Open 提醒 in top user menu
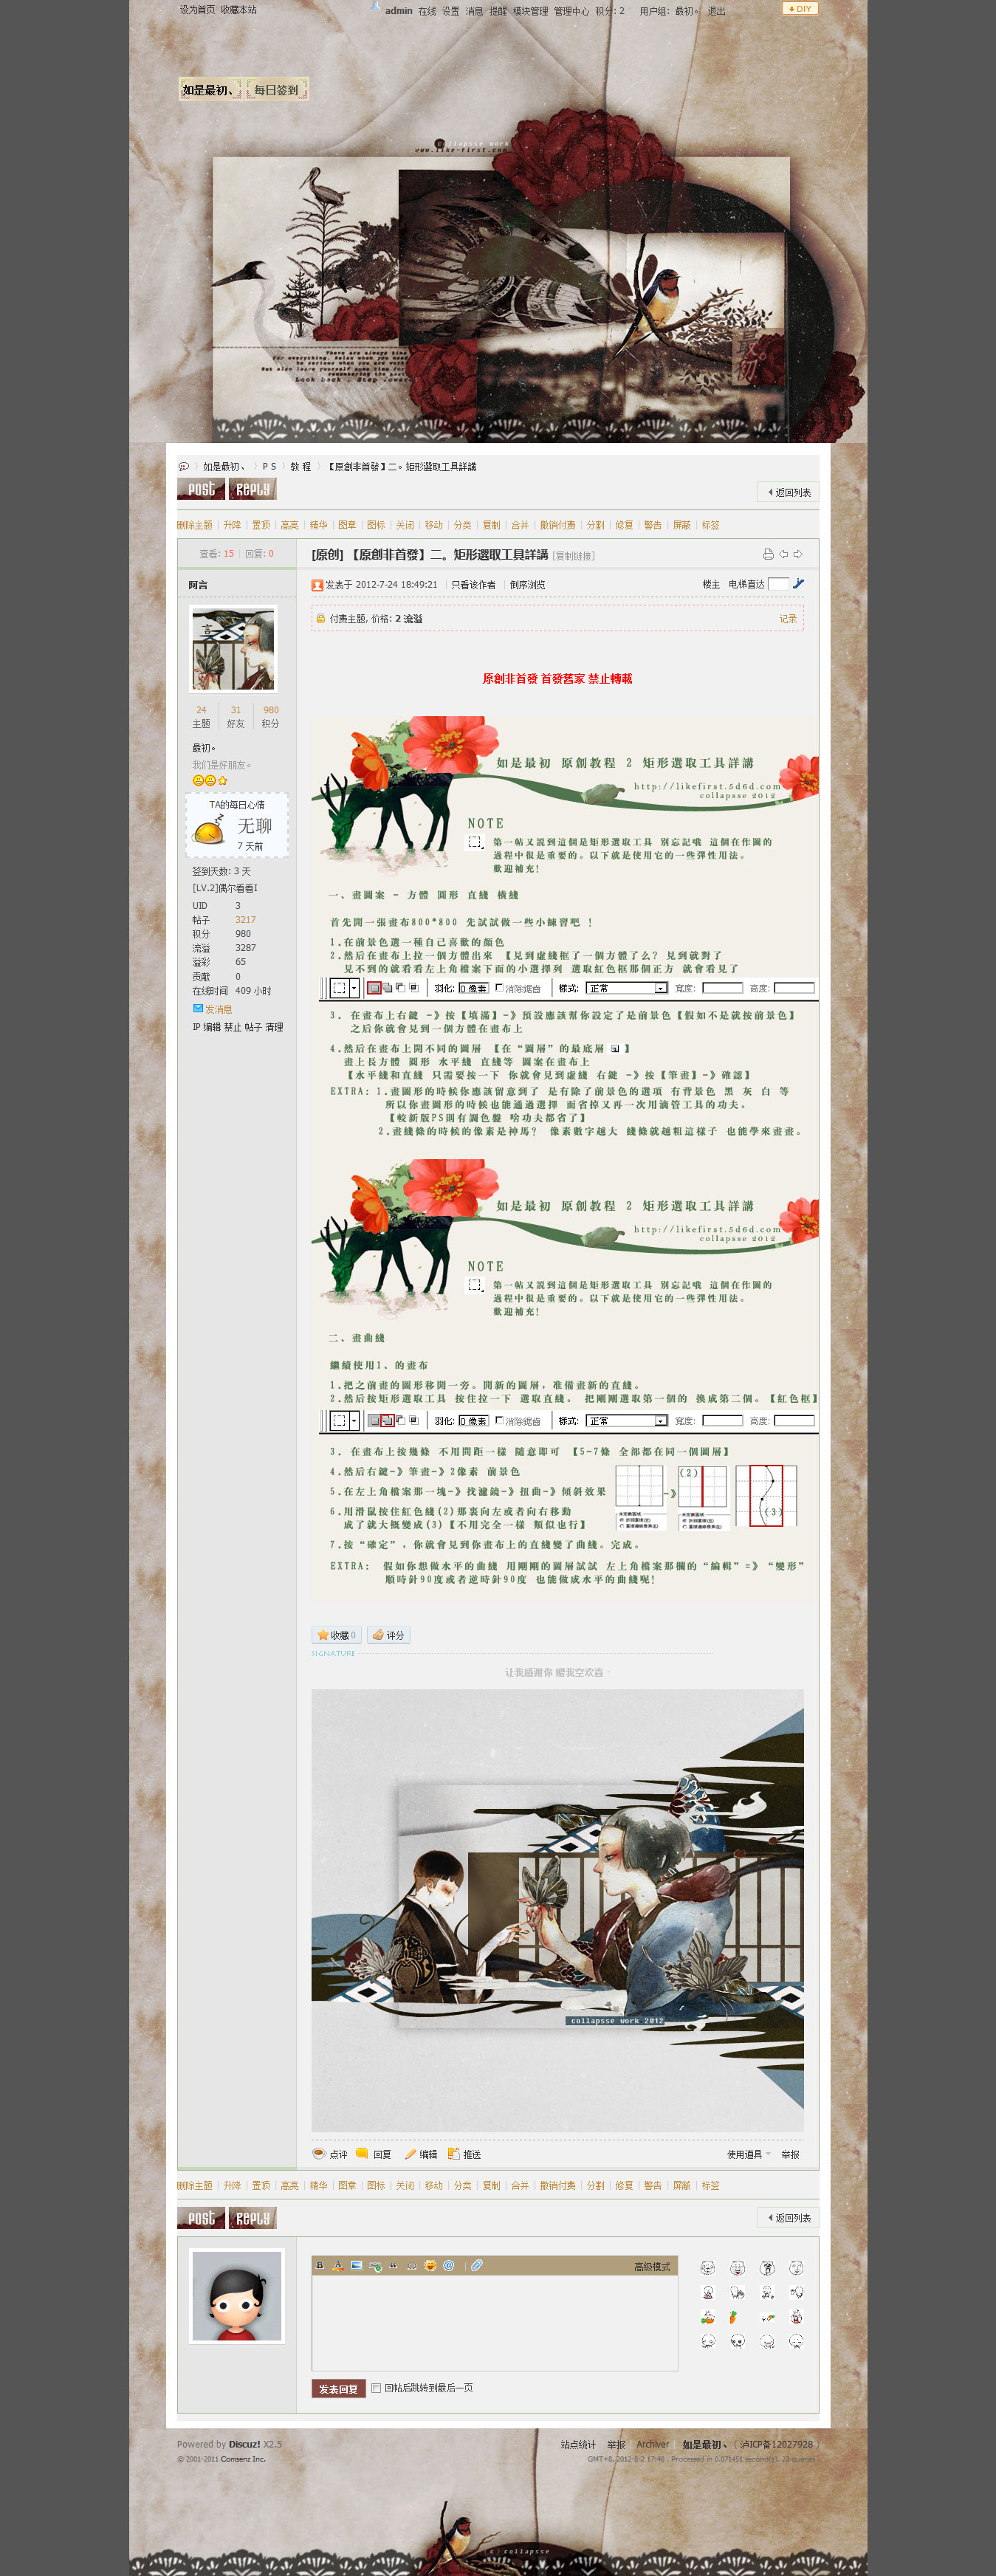Screen dimensions: 996x2576 [x=498, y=11]
